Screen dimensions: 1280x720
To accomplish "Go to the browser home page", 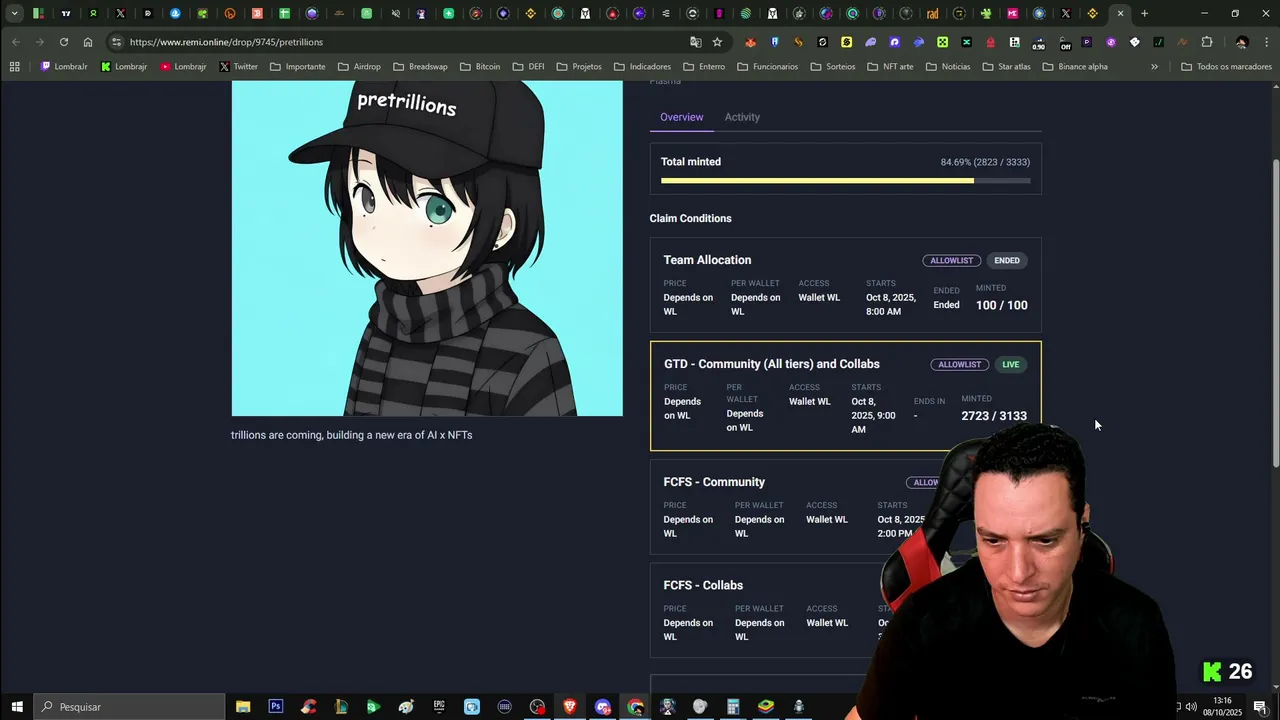I will coord(88,42).
